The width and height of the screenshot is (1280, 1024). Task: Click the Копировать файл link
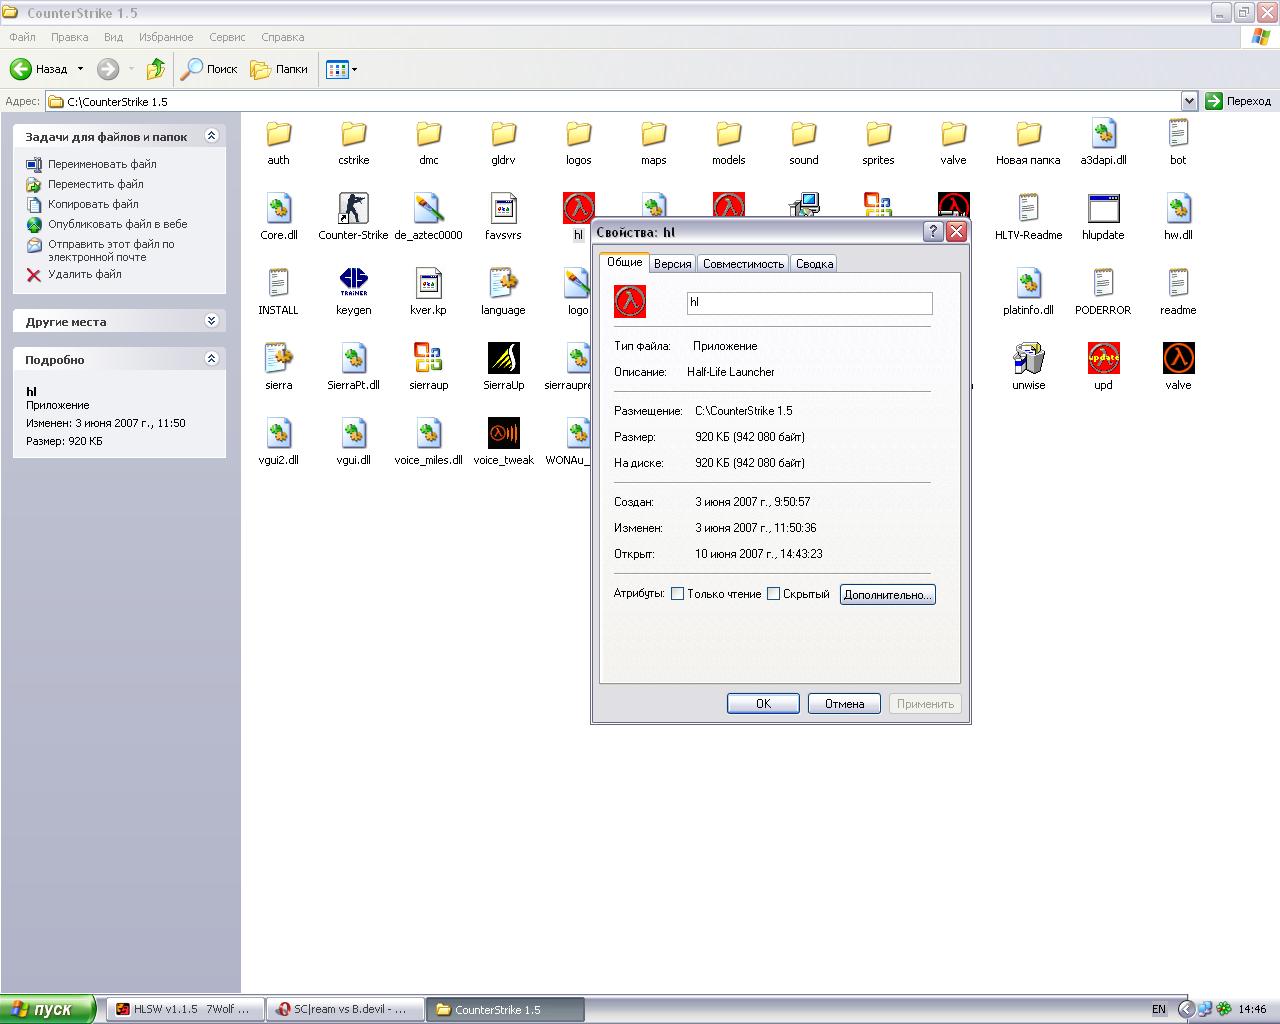[93, 204]
